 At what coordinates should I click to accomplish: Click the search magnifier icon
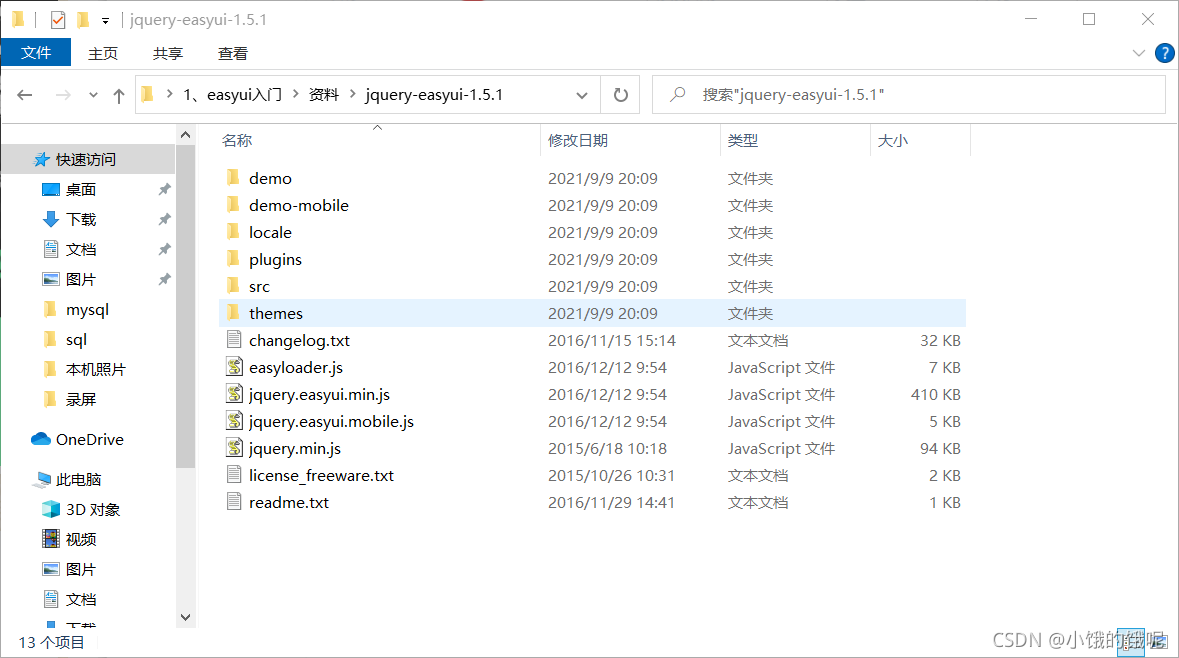677,94
